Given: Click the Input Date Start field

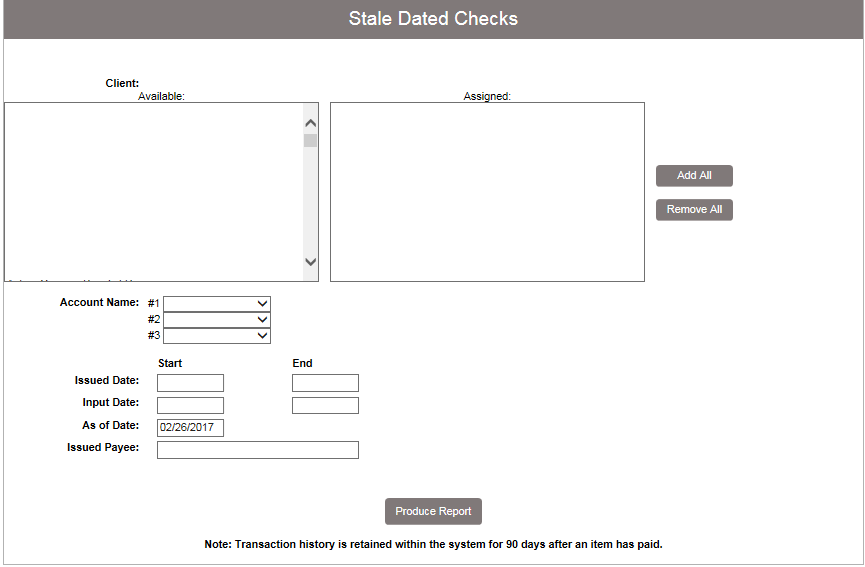Looking at the screenshot, I should (x=190, y=405).
